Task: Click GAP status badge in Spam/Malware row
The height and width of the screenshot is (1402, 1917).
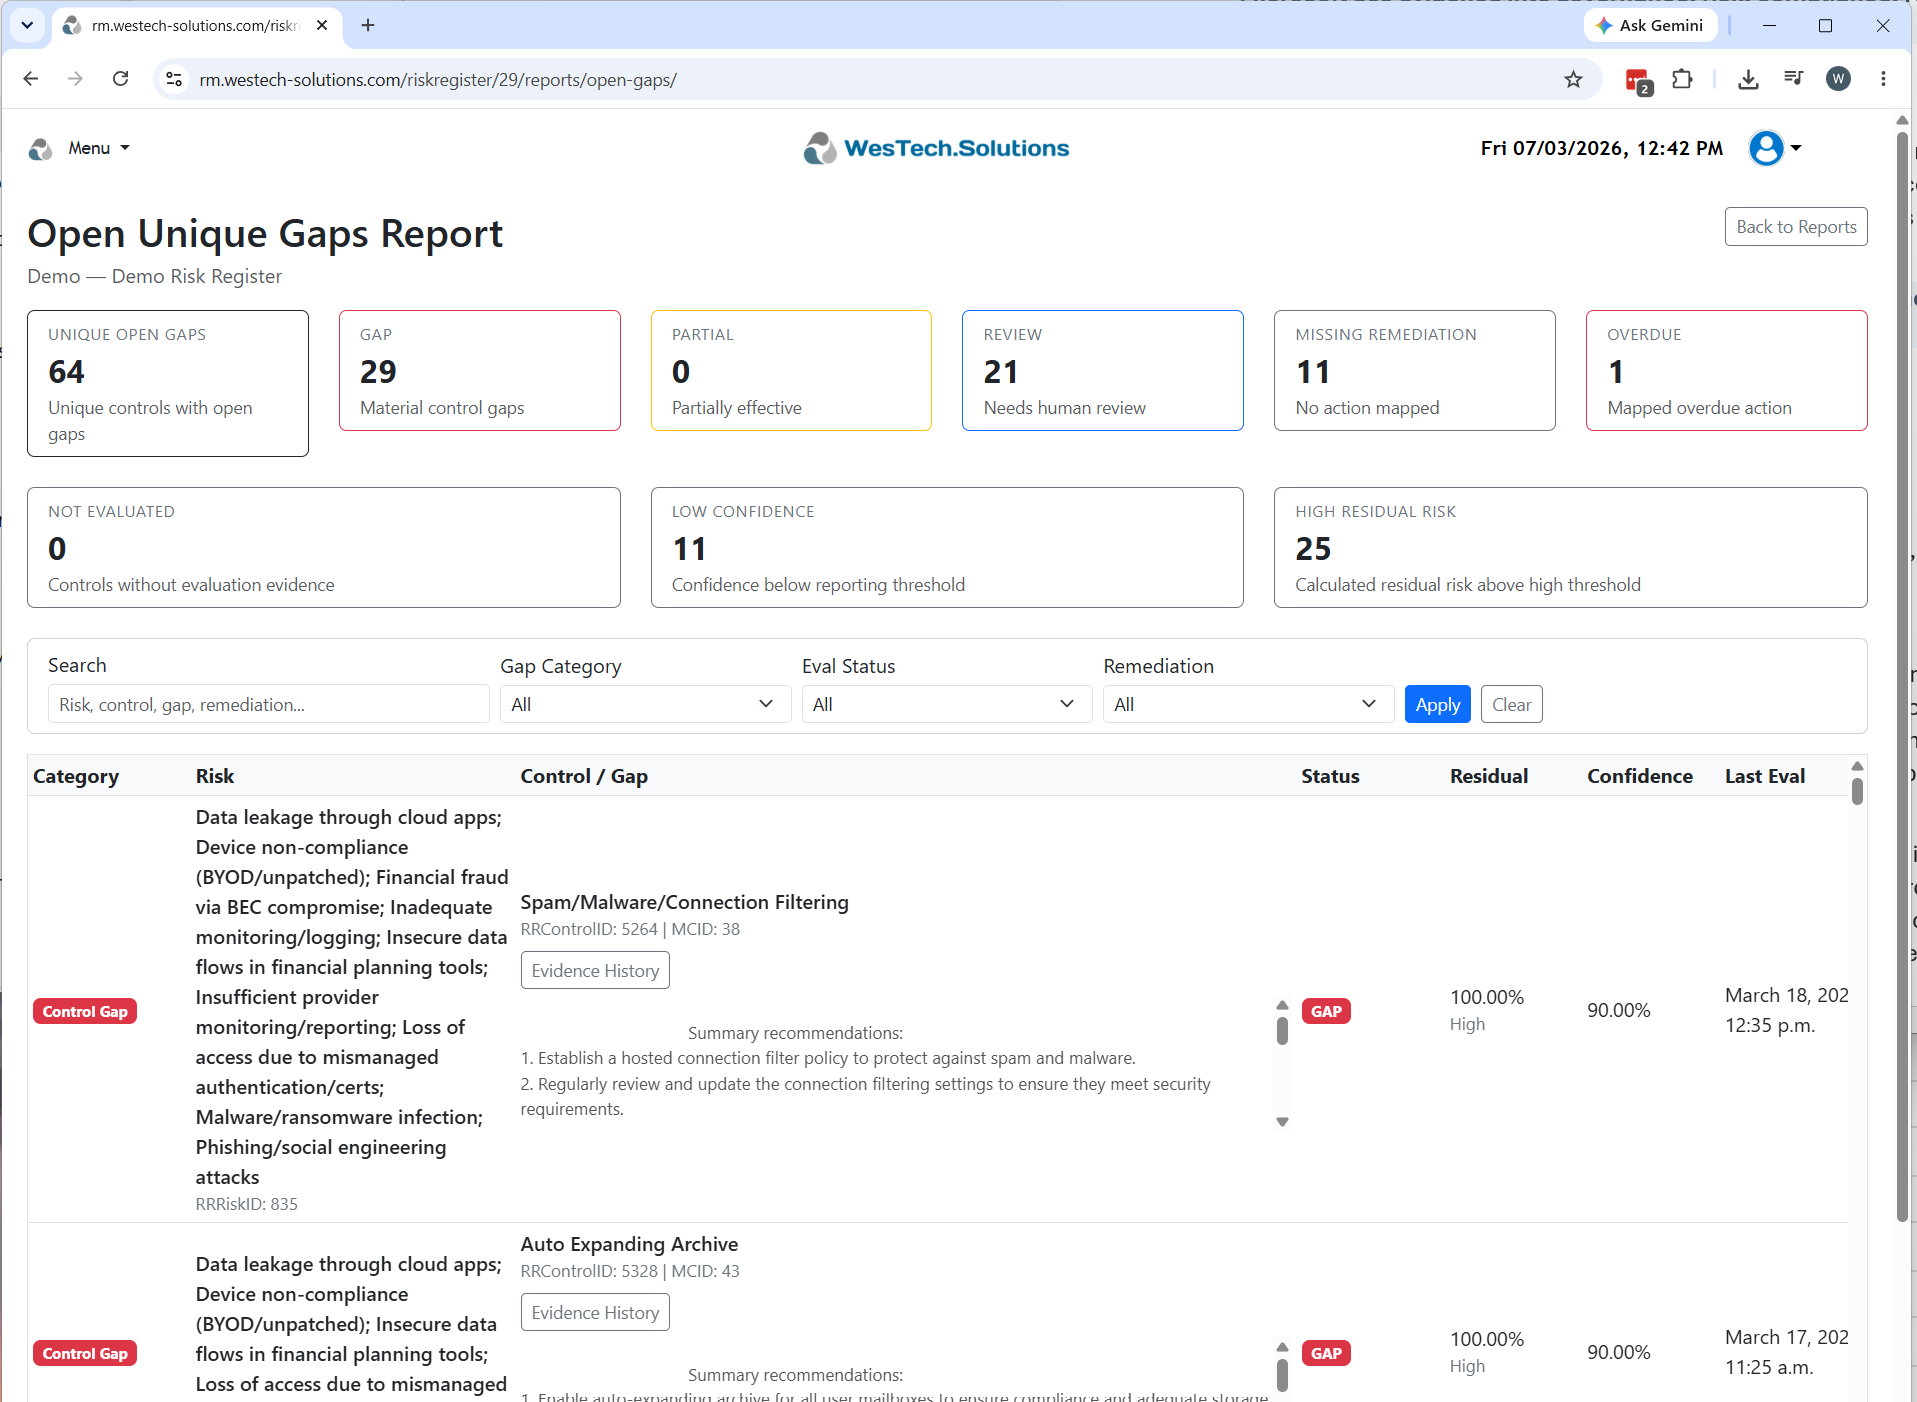Action: pos(1326,1011)
